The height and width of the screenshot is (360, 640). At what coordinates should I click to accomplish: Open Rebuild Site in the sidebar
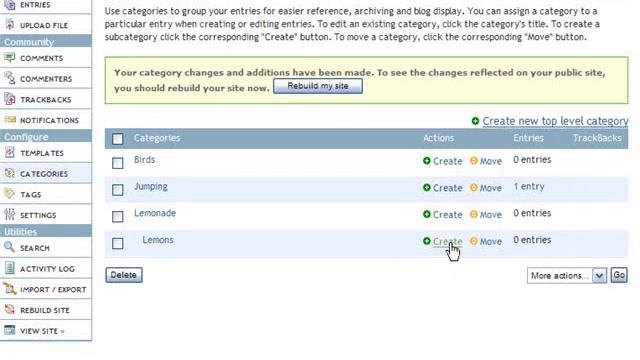coord(46,310)
